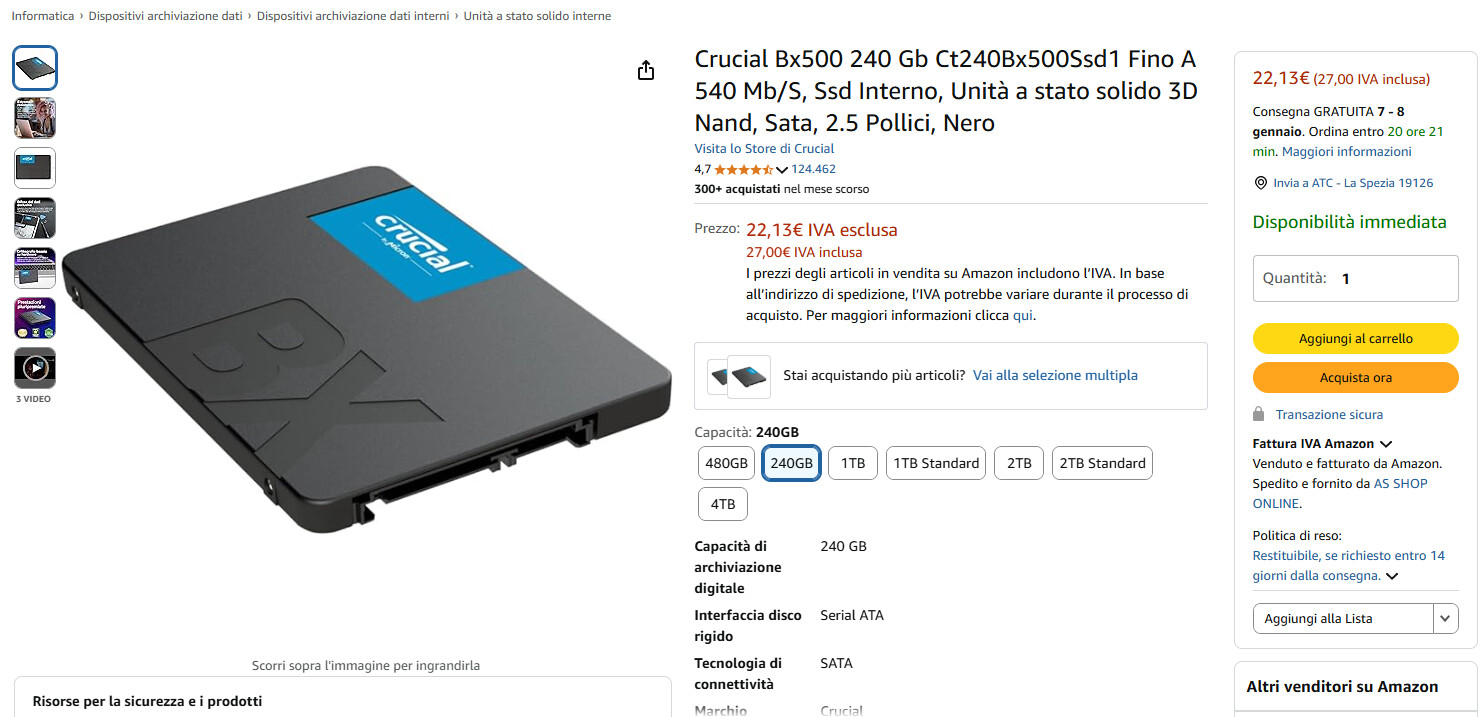This screenshot has height=717, width=1481.
Task: Click the multi-item SSD icon in selection box
Action: click(x=739, y=376)
